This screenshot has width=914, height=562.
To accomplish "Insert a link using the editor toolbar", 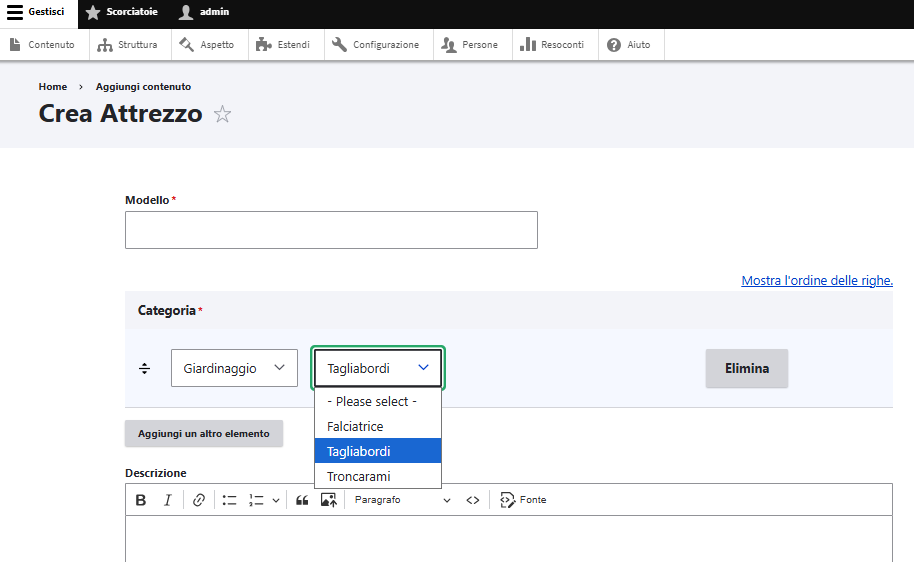I will pyautogui.click(x=199, y=500).
